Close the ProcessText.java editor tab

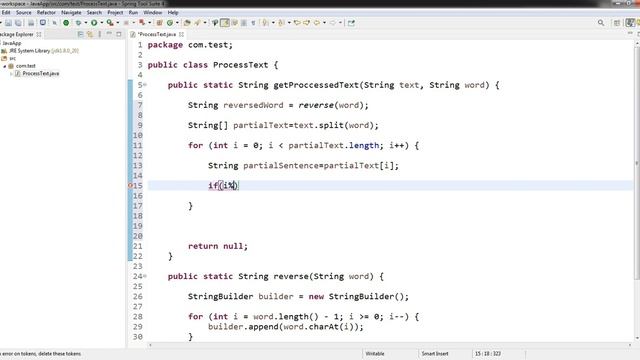(x=181, y=34)
